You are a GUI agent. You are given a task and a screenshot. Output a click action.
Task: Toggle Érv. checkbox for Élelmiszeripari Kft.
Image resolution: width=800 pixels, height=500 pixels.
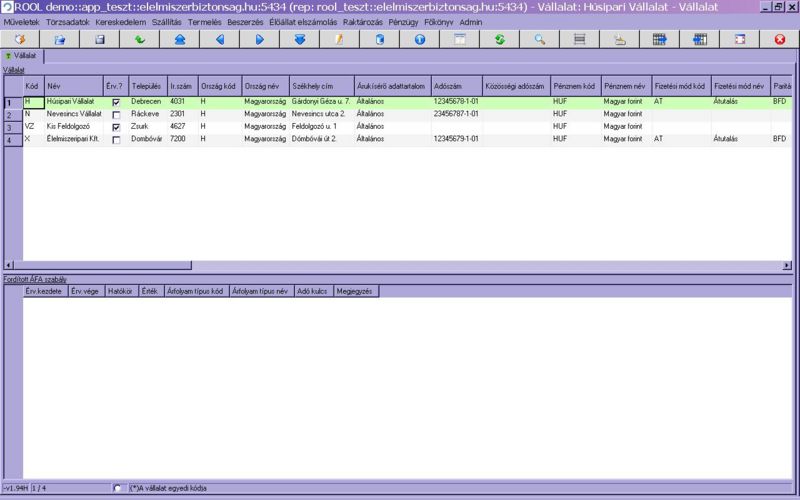(x=116, y=140)
